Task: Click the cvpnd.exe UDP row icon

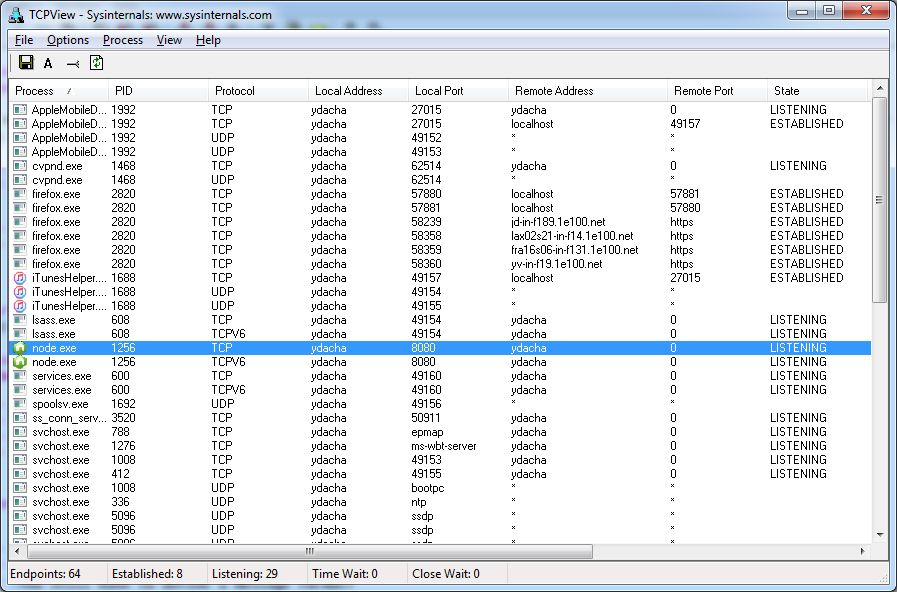Action: (20, 180)
